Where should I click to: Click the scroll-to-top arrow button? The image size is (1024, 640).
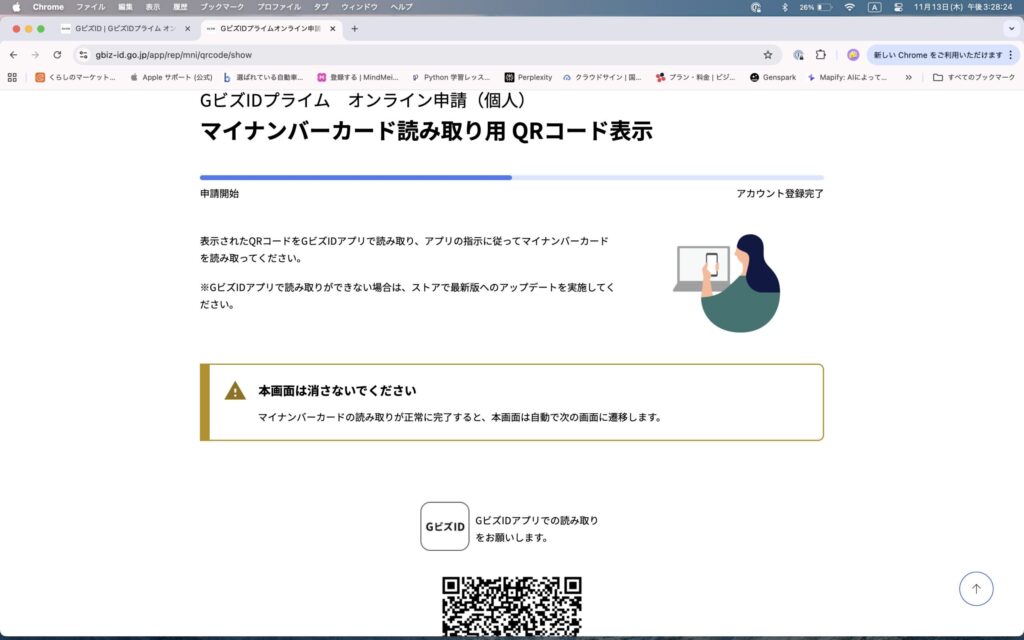(x=976, y=589)
